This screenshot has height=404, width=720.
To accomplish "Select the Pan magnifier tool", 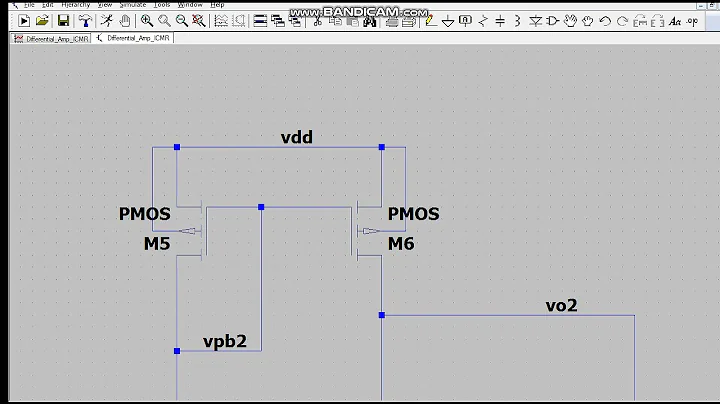I will [164, 21].
